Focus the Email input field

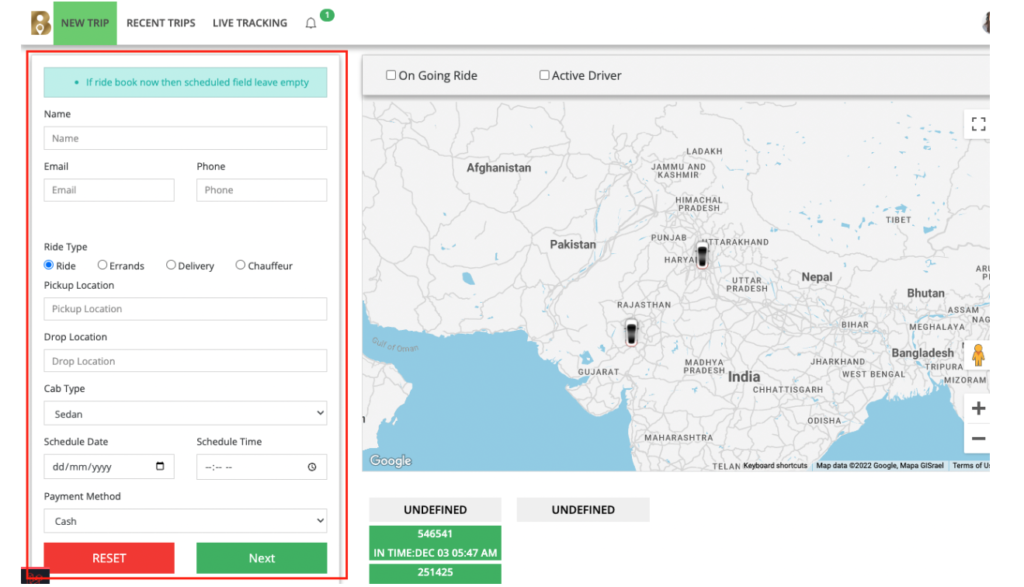click(109, 190)
